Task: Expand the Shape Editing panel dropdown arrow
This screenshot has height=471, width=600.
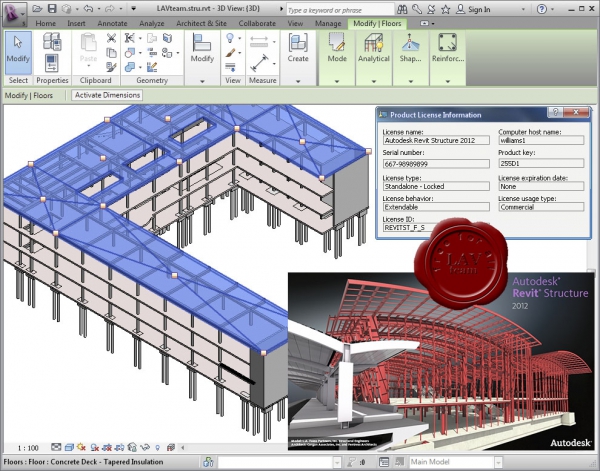Action: click(411, 81)
